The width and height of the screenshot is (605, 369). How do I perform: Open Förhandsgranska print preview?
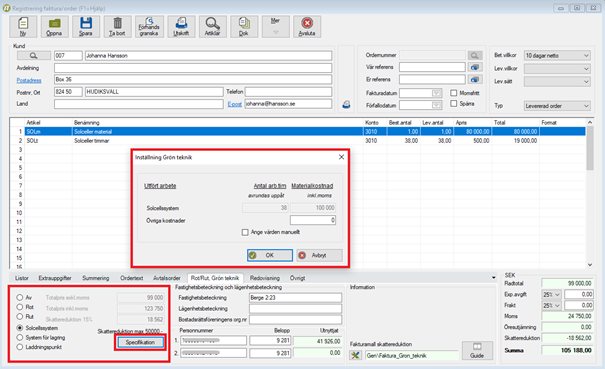coord(149,27)
